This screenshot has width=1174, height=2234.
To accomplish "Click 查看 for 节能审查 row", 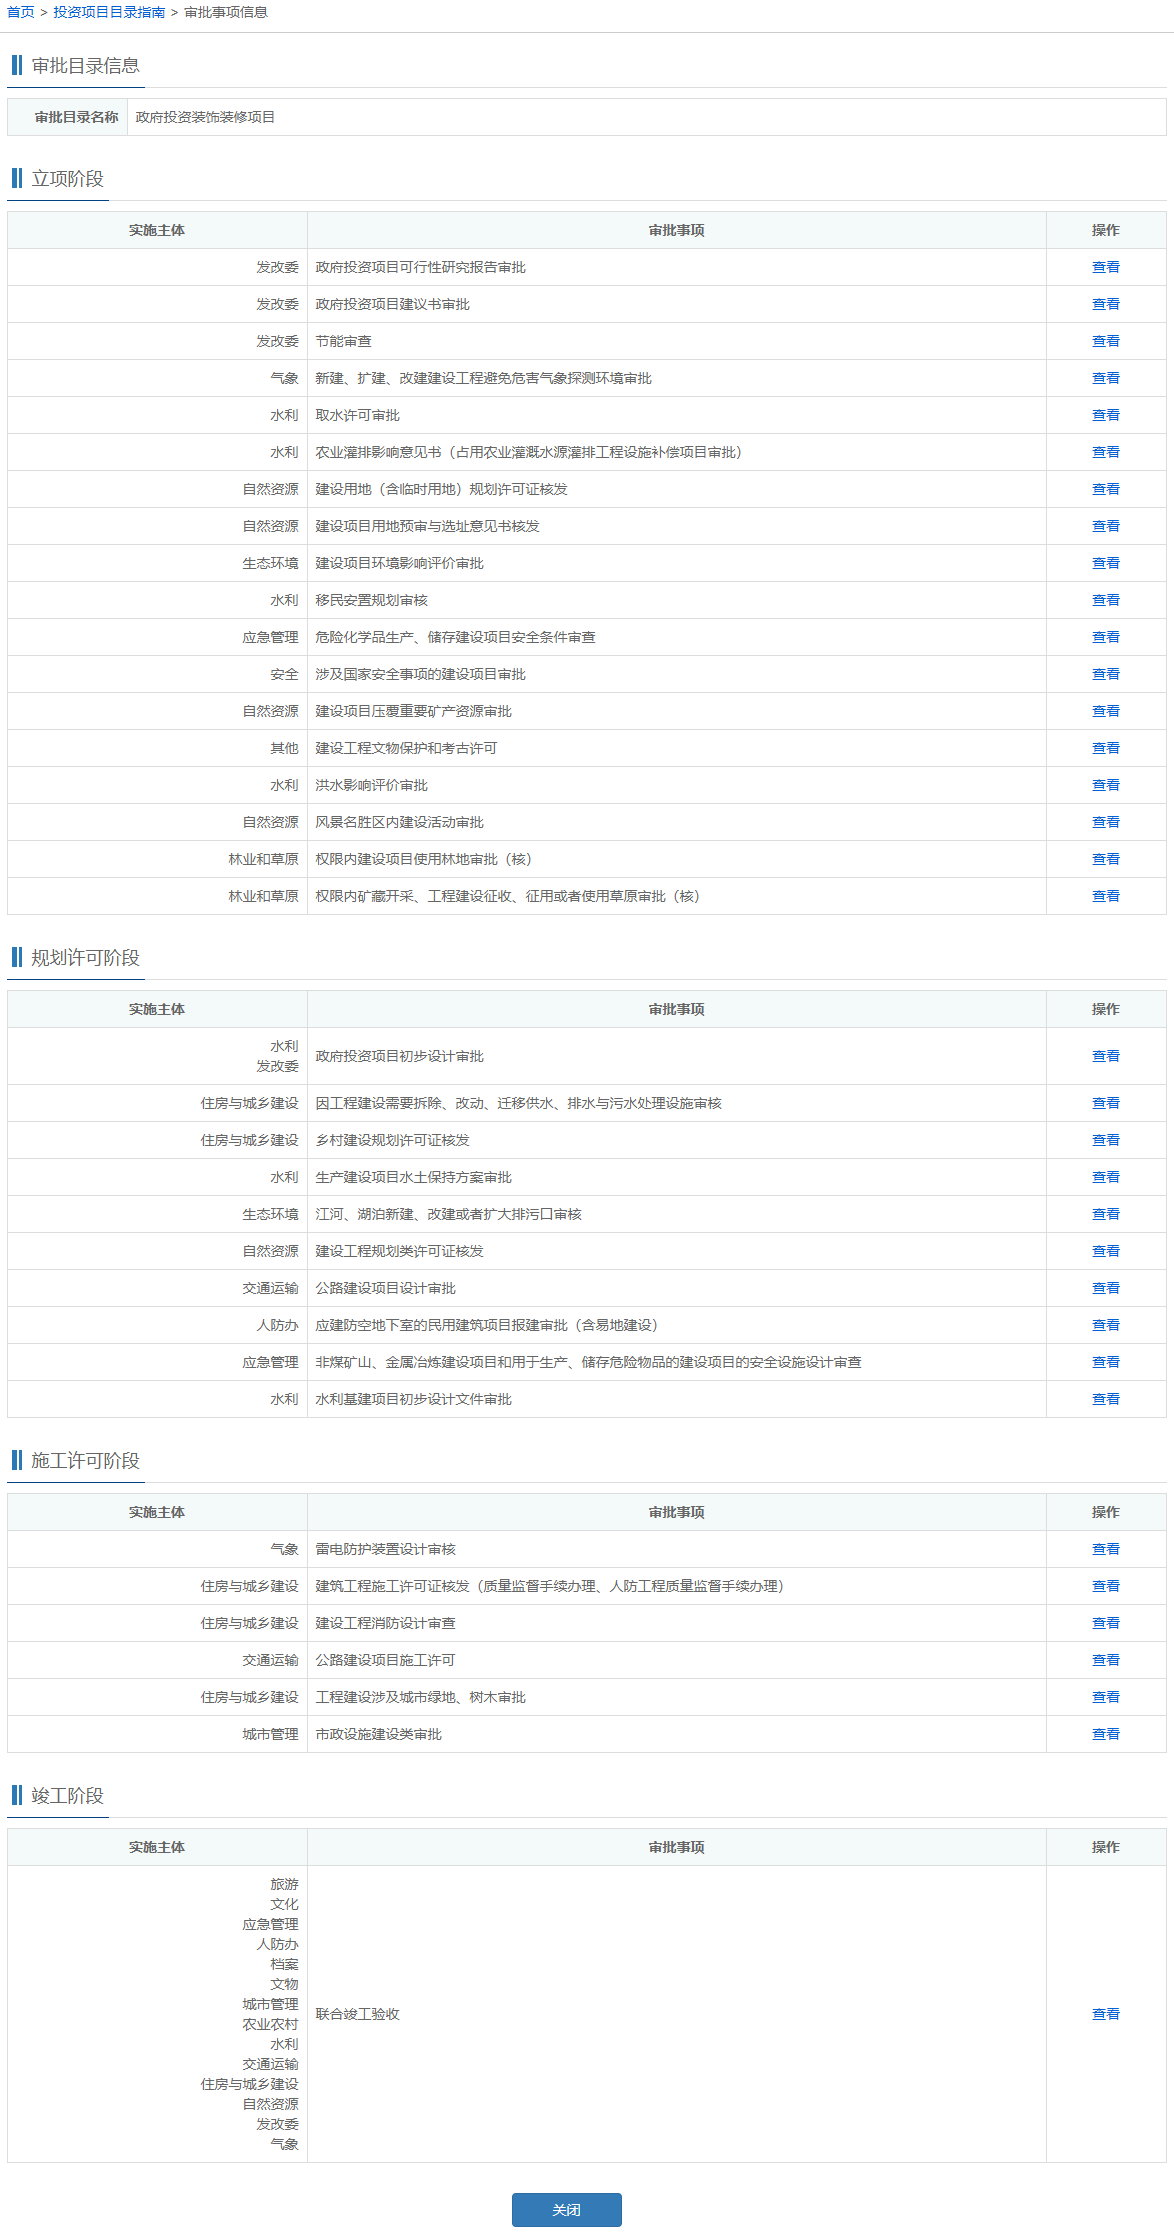I will point(1105,341).
